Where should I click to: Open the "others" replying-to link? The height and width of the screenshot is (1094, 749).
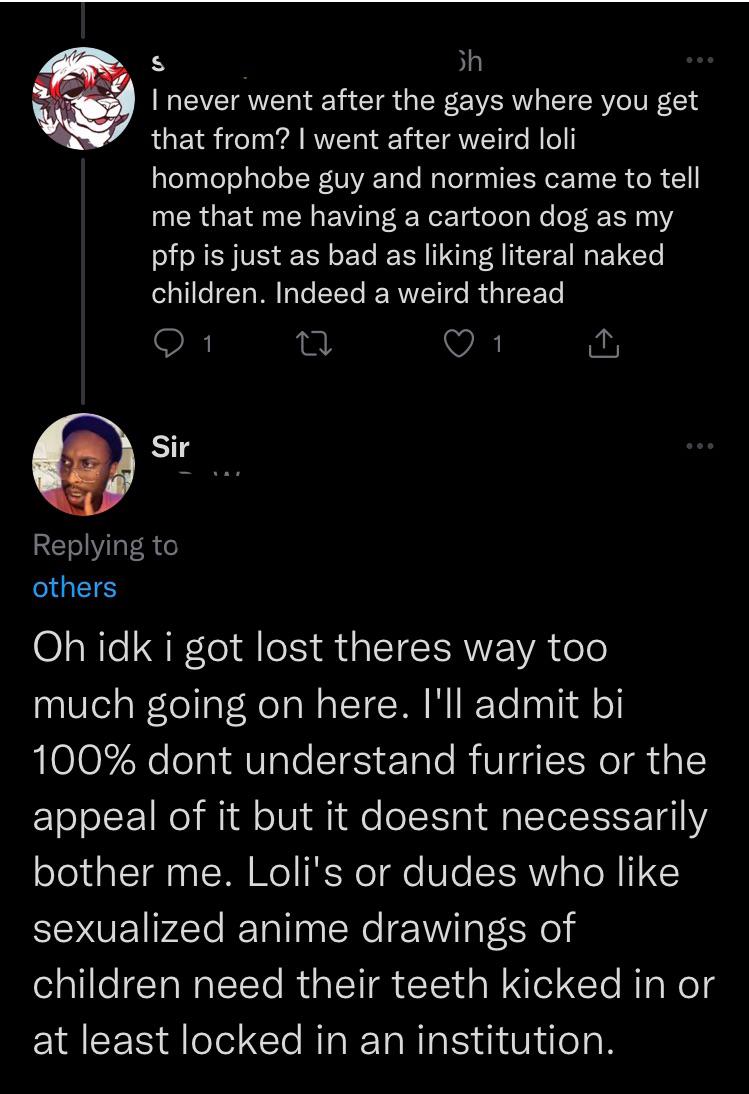click(75, 587)
